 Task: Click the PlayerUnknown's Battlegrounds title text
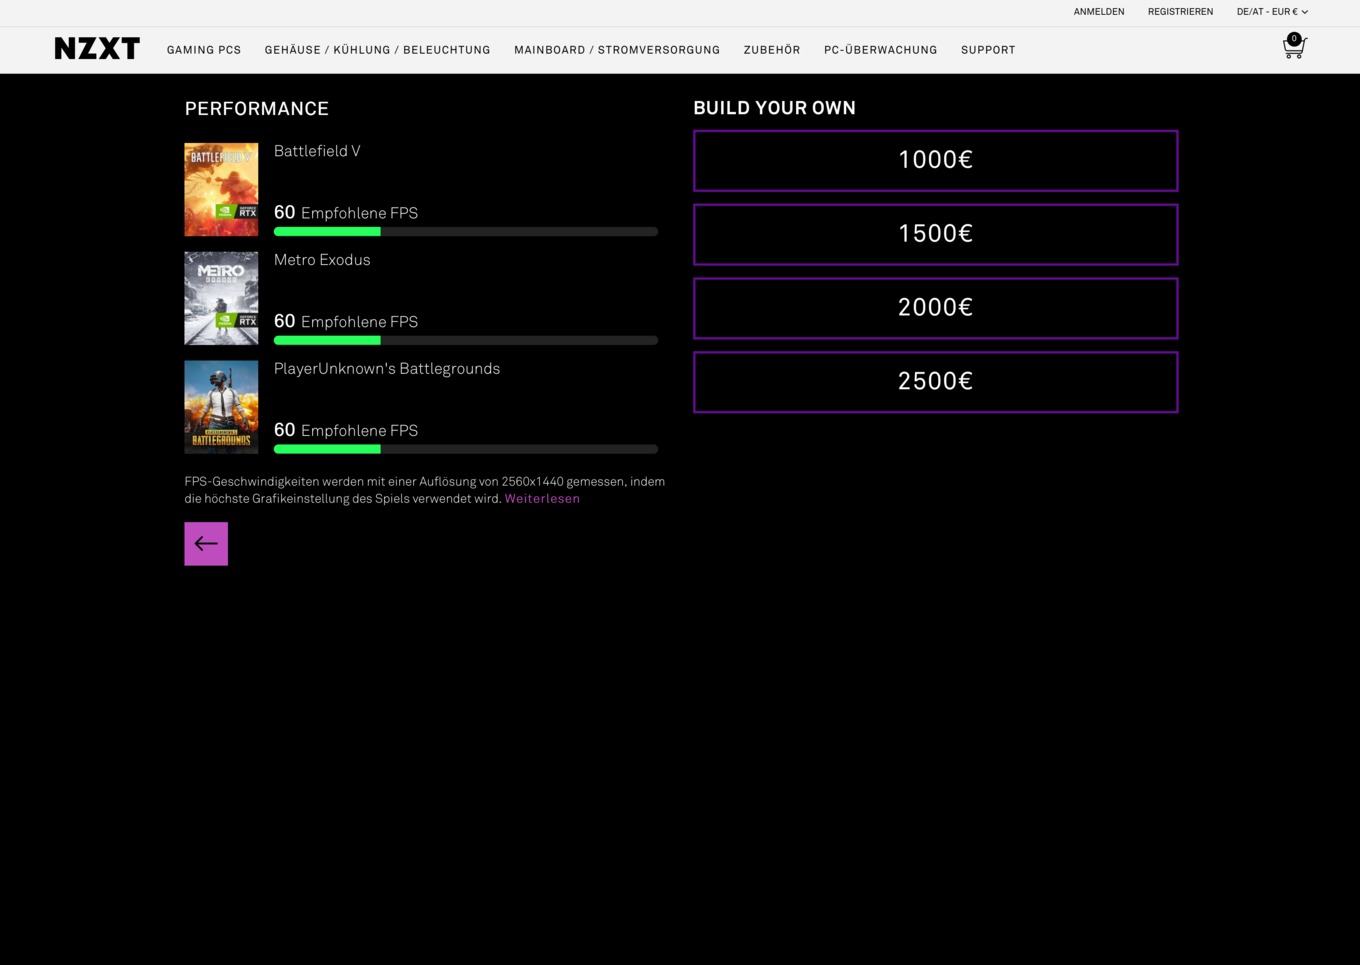(387, 369)
